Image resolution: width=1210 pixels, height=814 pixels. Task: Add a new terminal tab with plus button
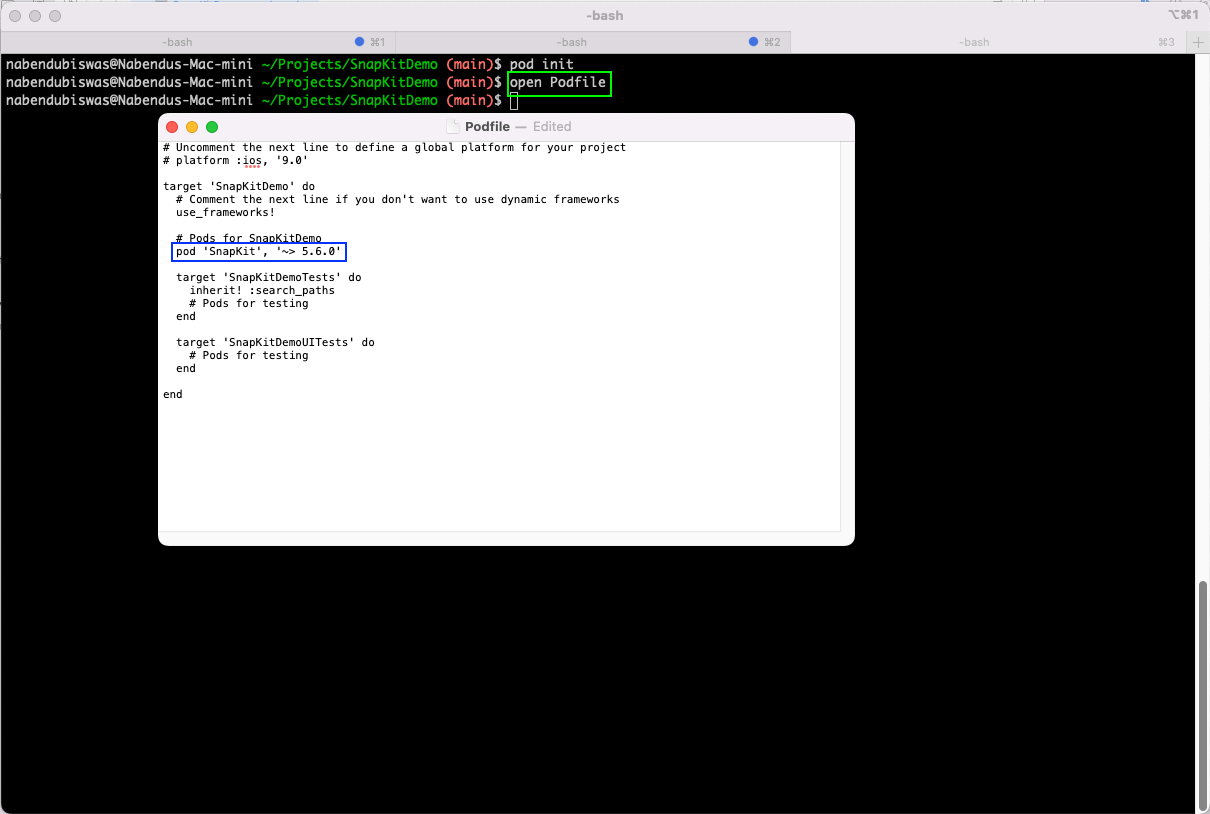[1197, 42]
